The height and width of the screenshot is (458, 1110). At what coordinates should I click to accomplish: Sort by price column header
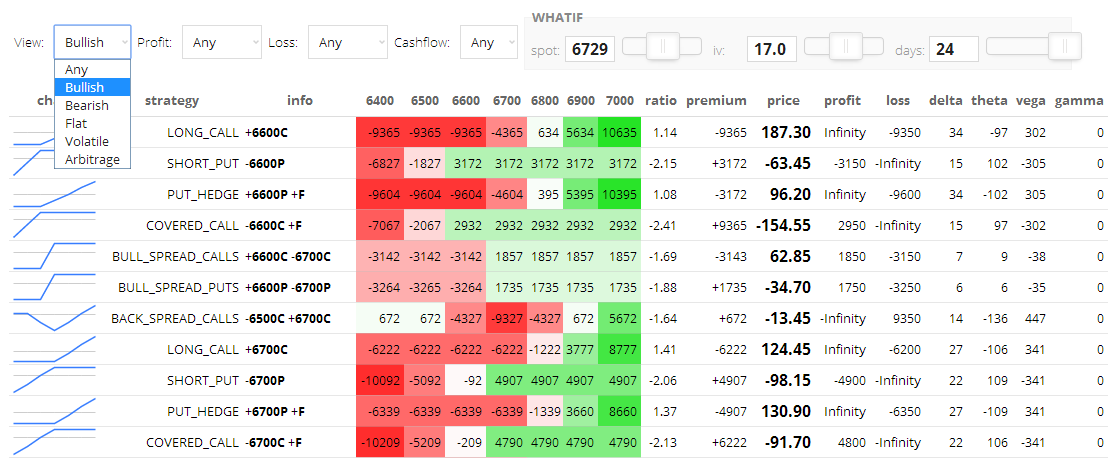(784, 101)
